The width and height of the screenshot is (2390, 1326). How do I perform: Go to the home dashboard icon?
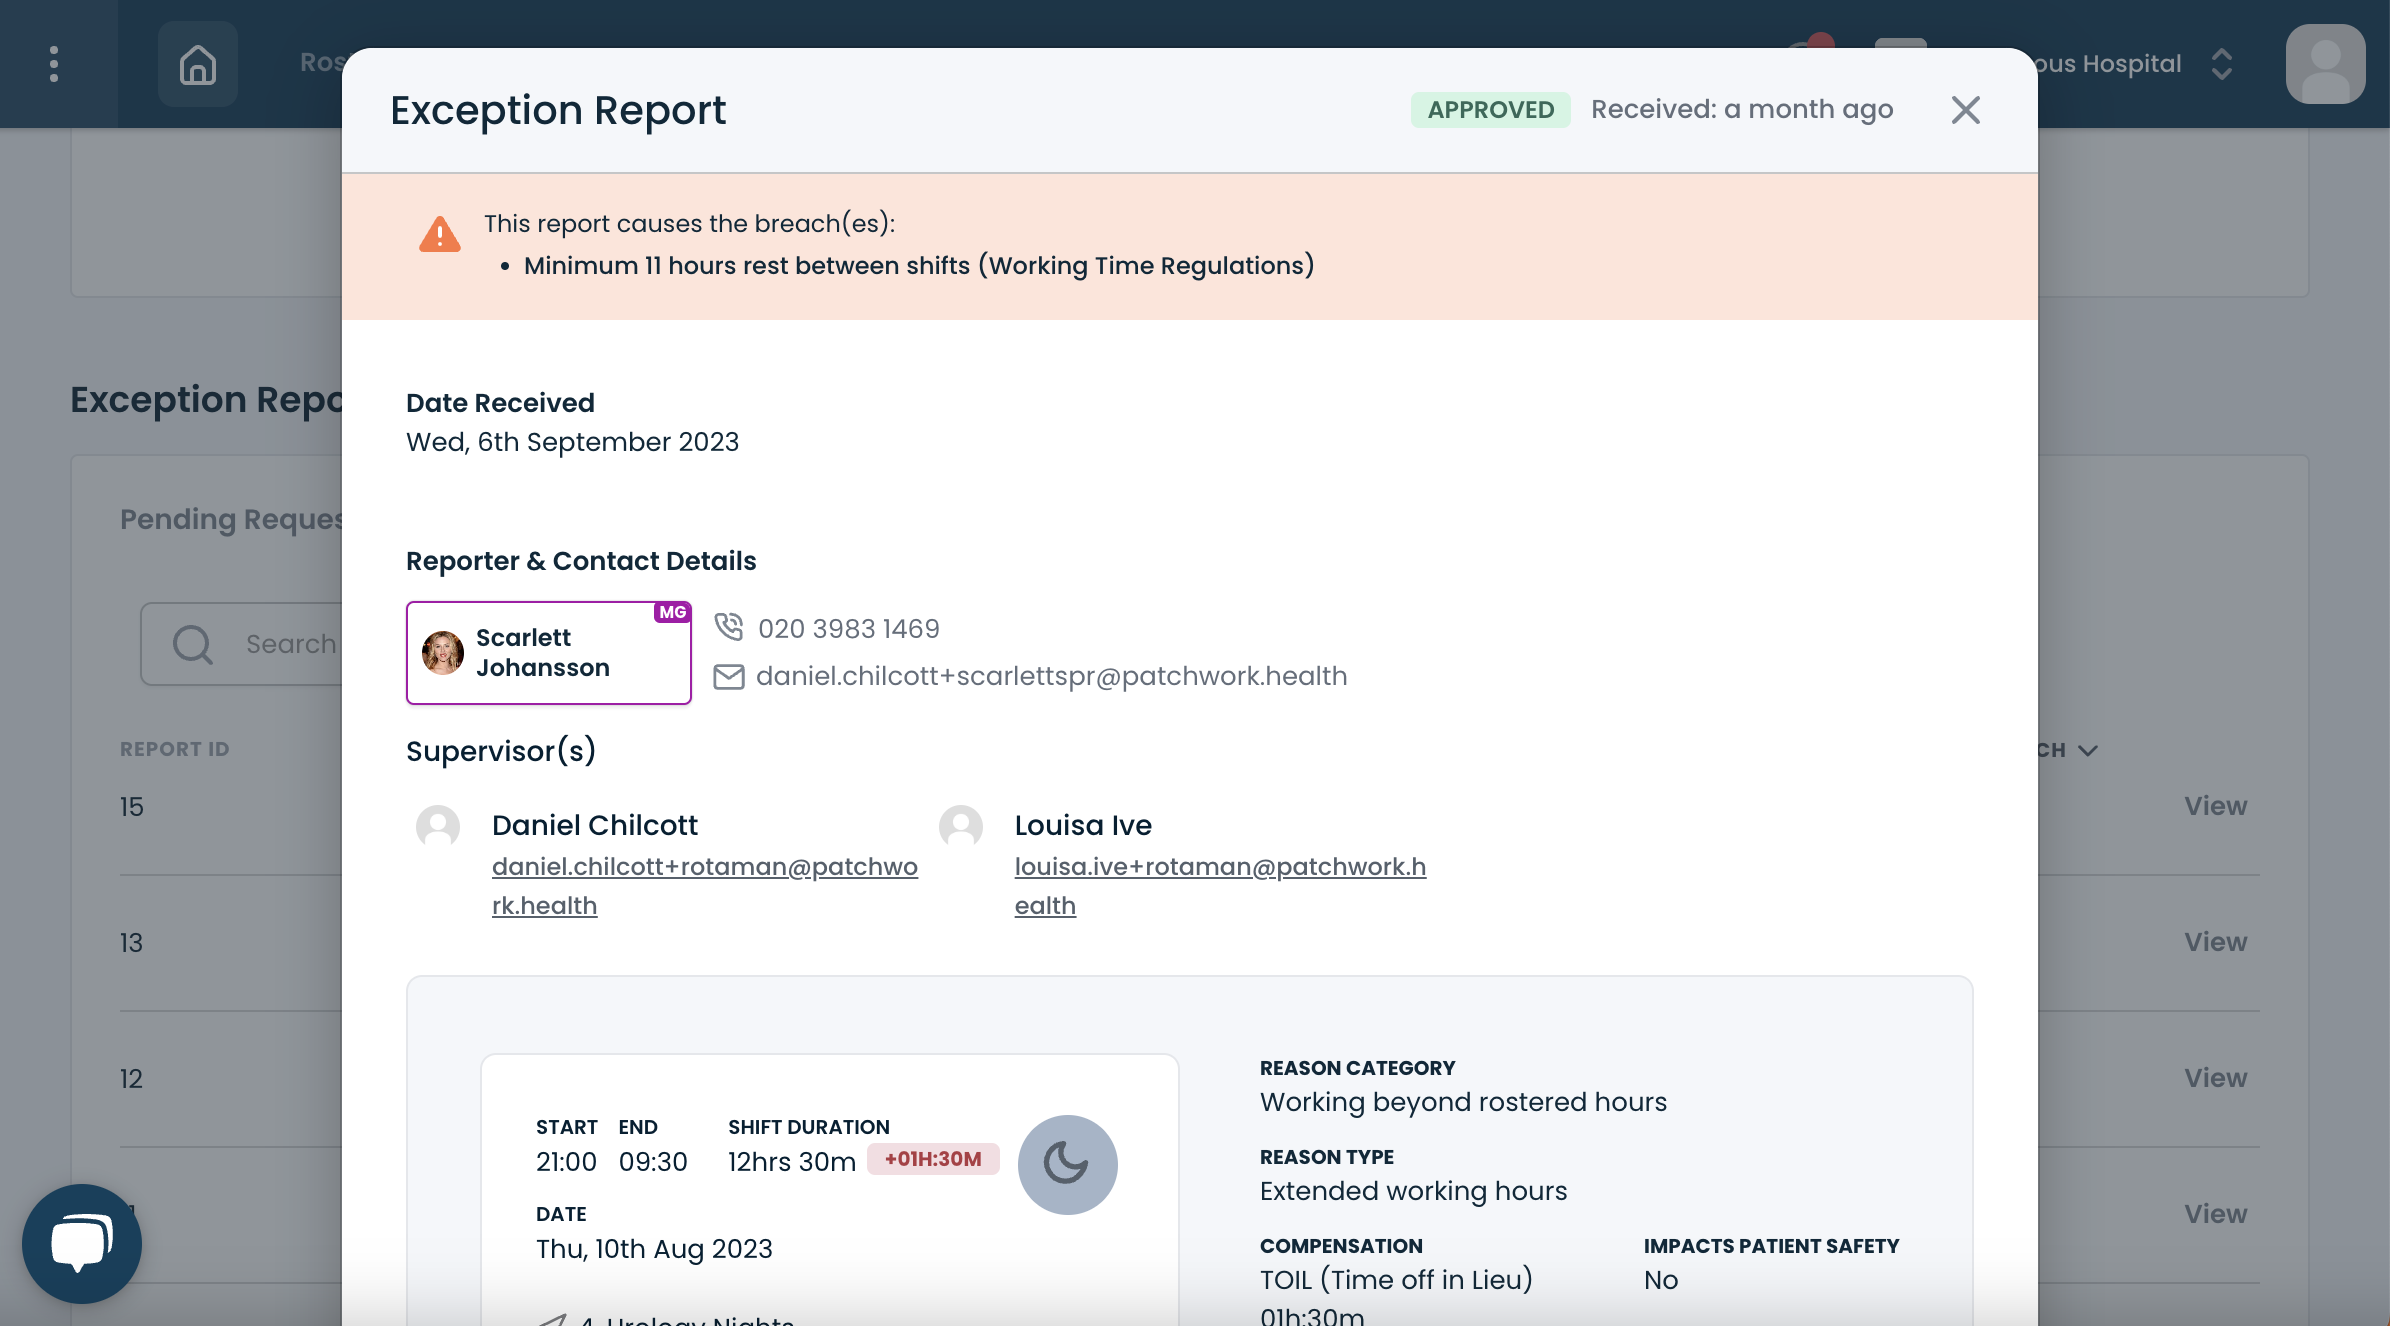click(x=197, y=64)
